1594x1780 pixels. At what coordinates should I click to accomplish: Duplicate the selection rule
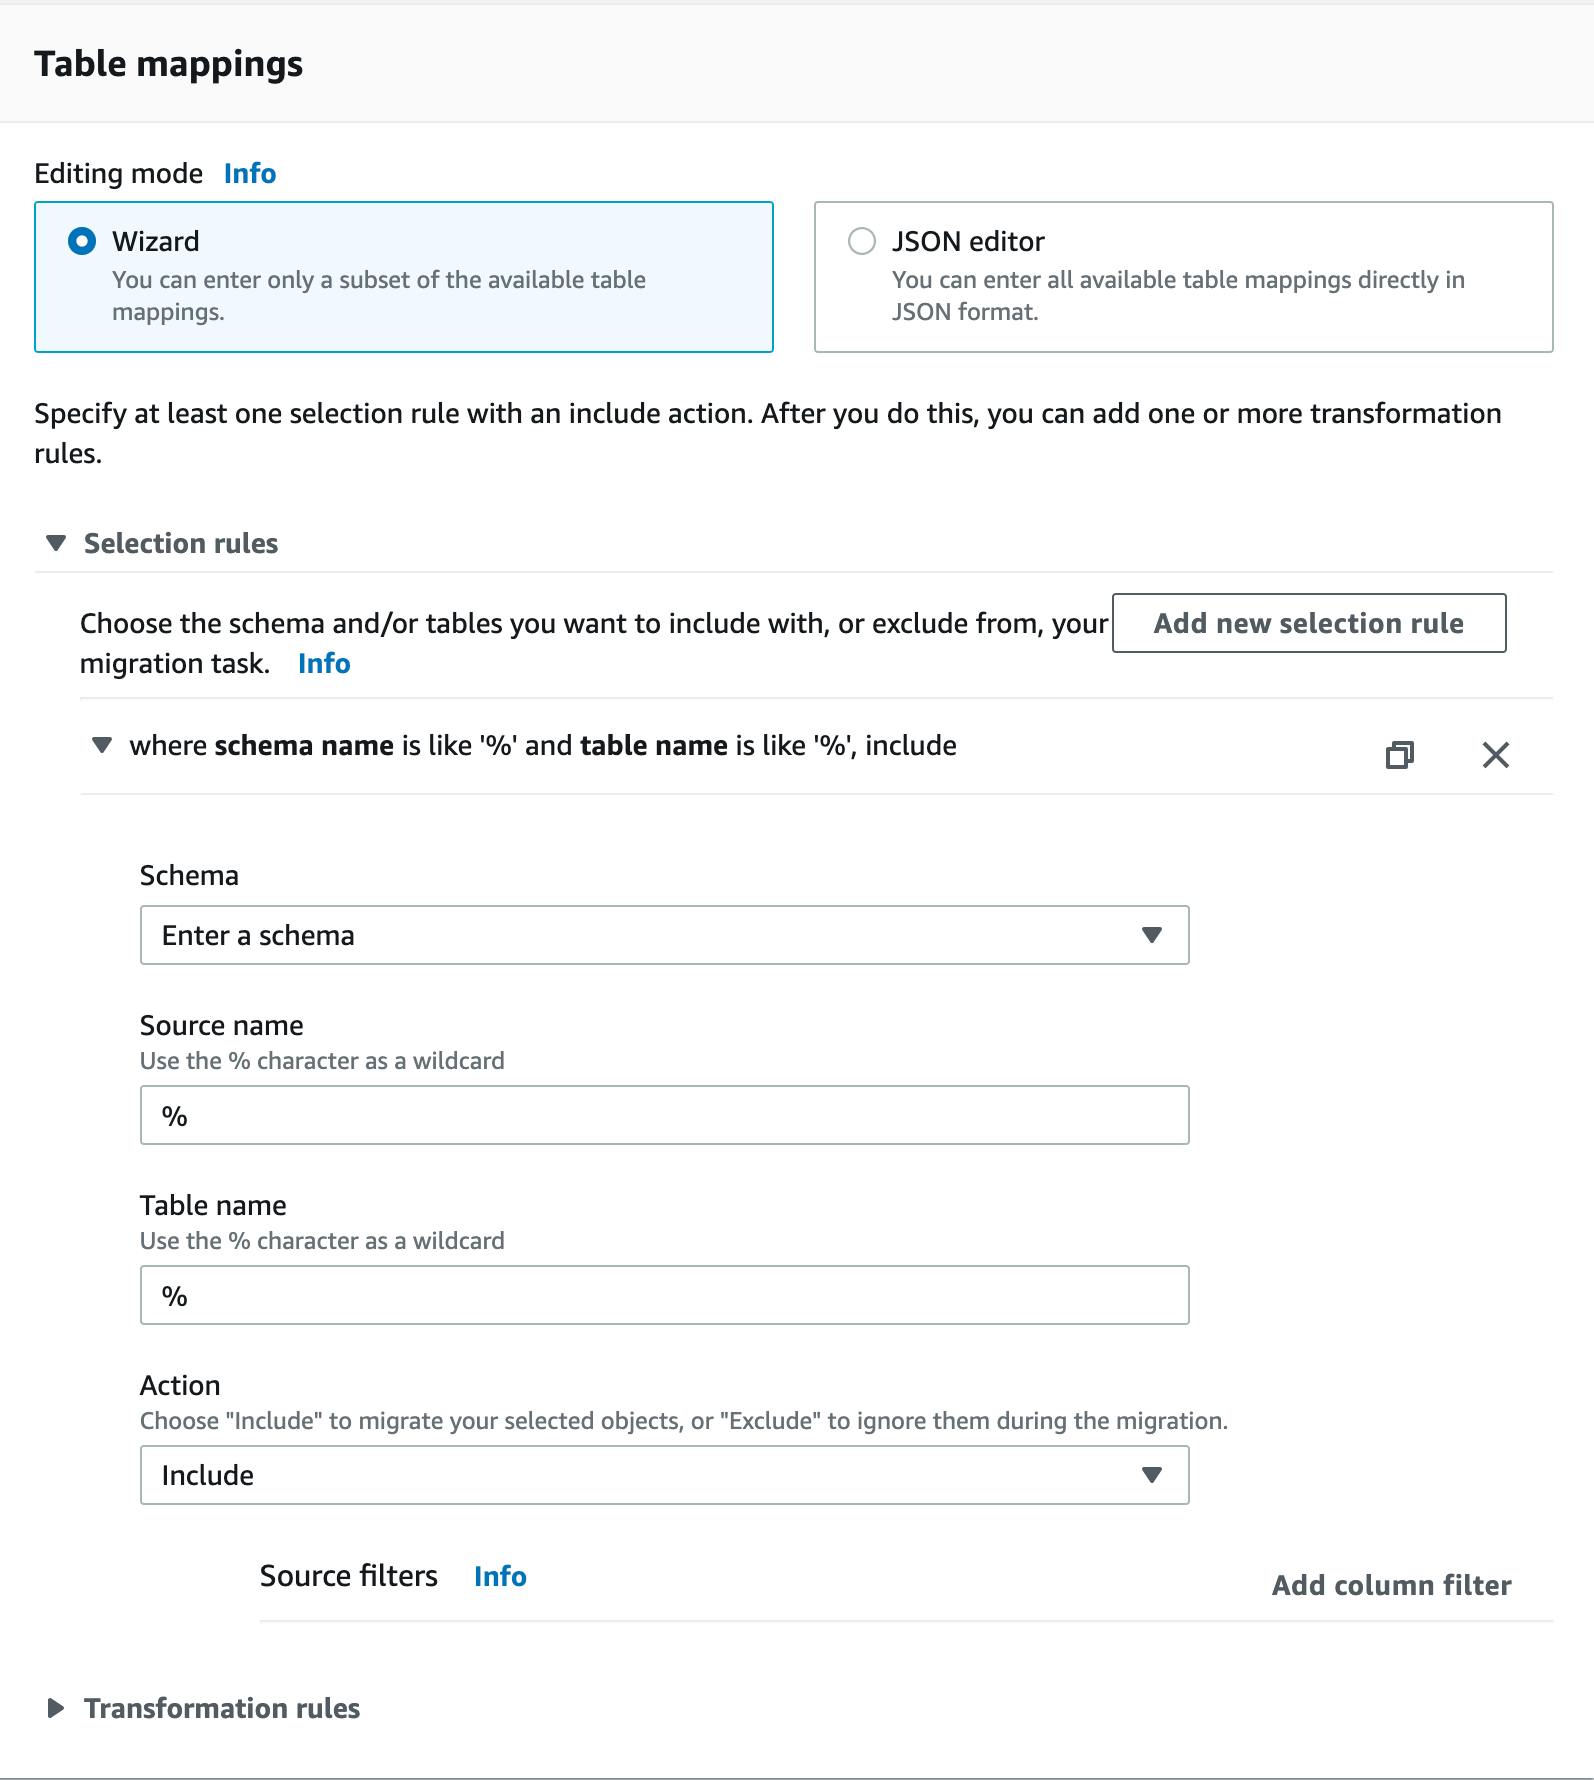point(1401,755)
